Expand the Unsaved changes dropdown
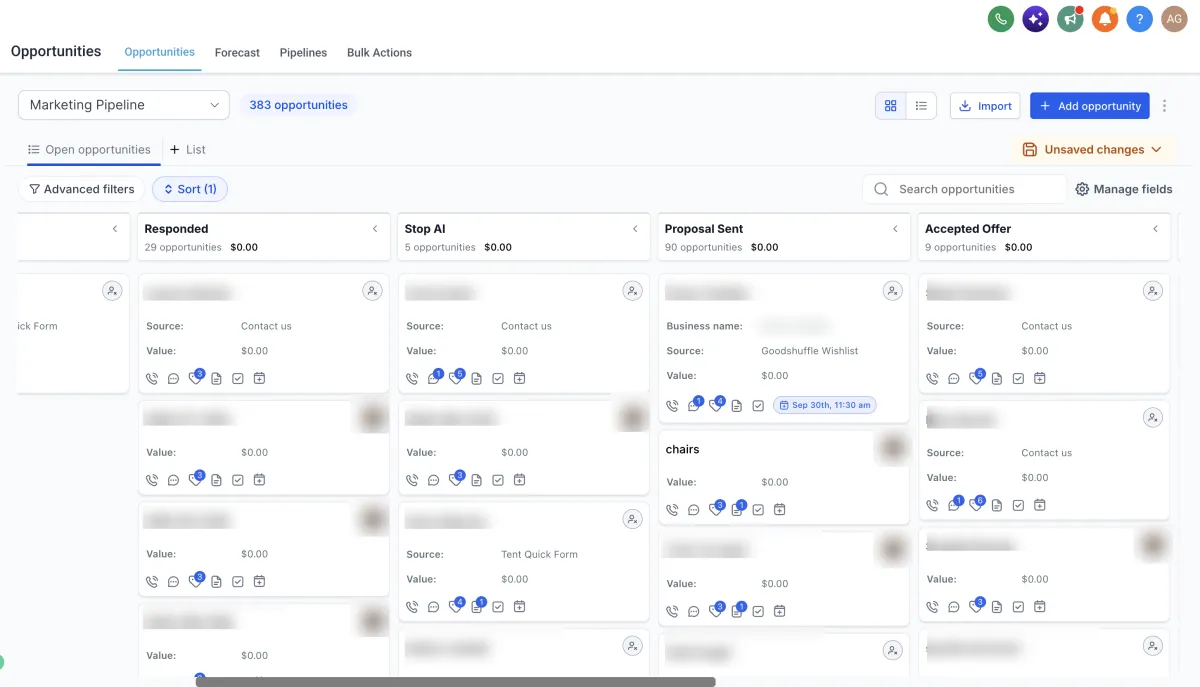The width and height of the screenshot is (1200, 687). click(x=1093, y=150)
